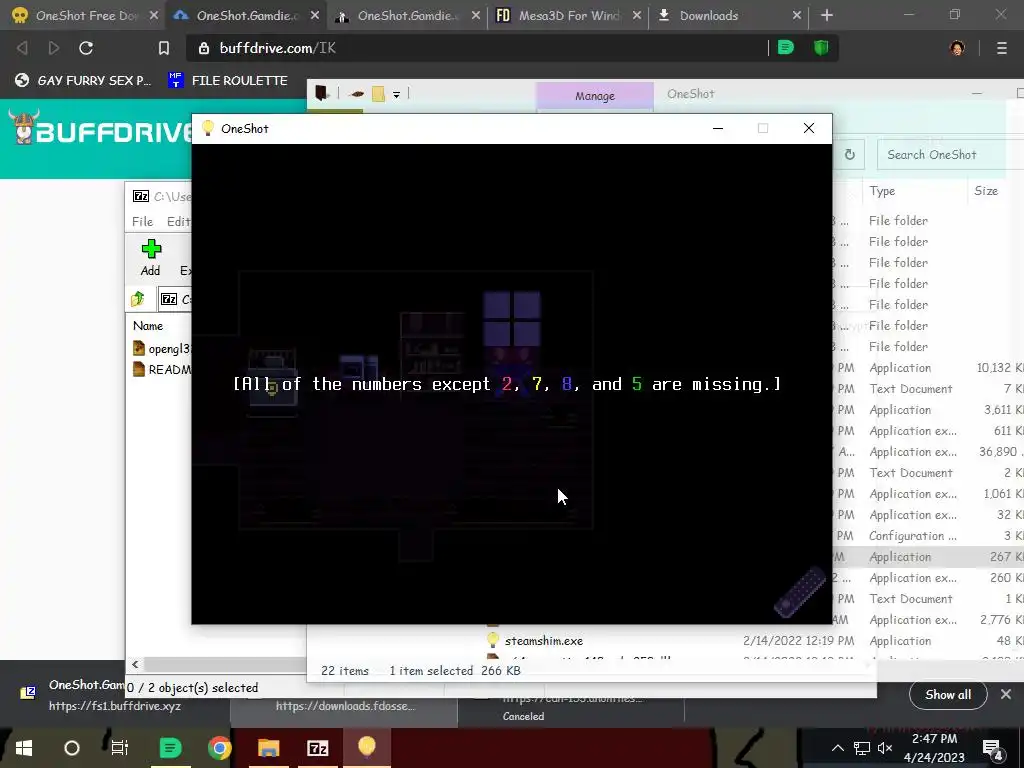
Task: Open the taskbar clock and date
Action: pos(934,748)
